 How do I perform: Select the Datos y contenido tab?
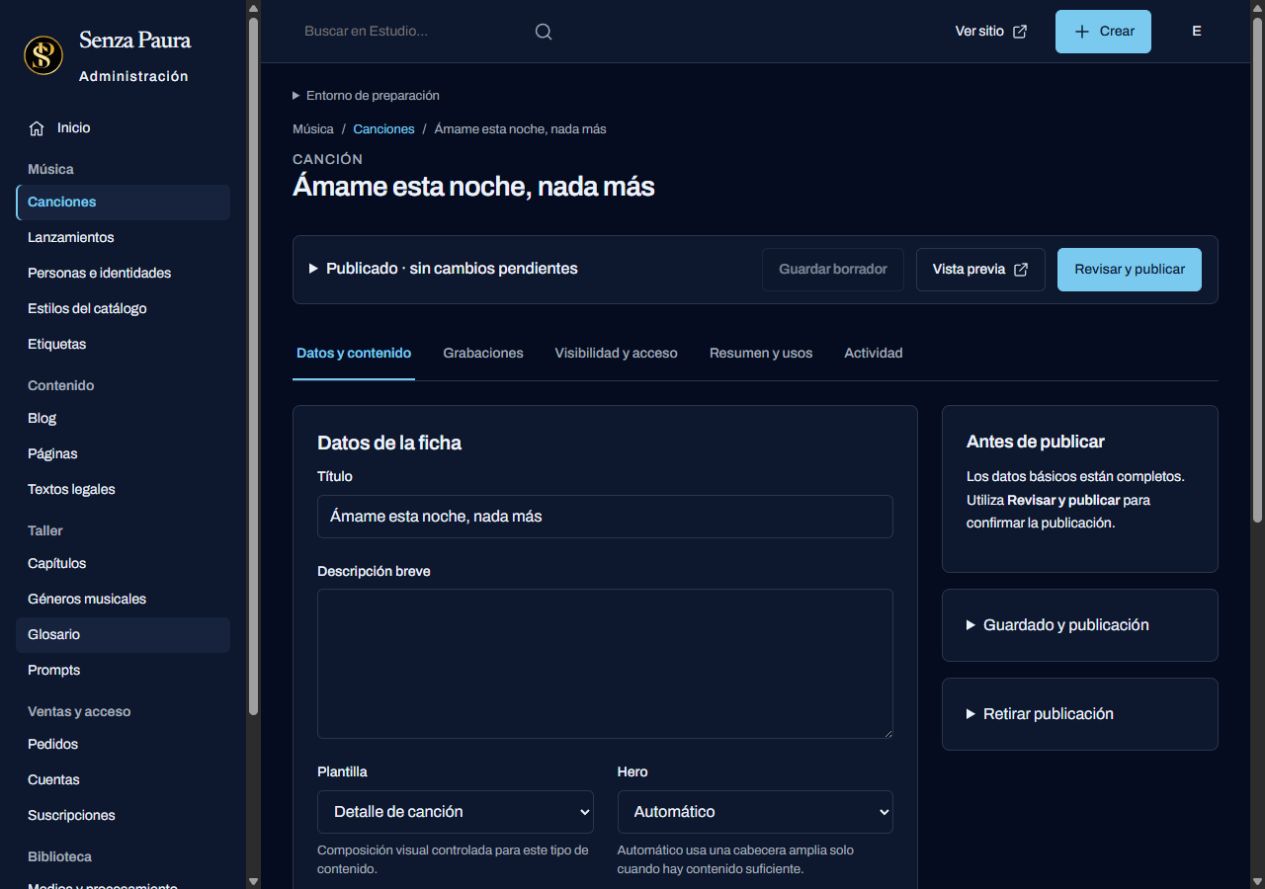point(354,353)
